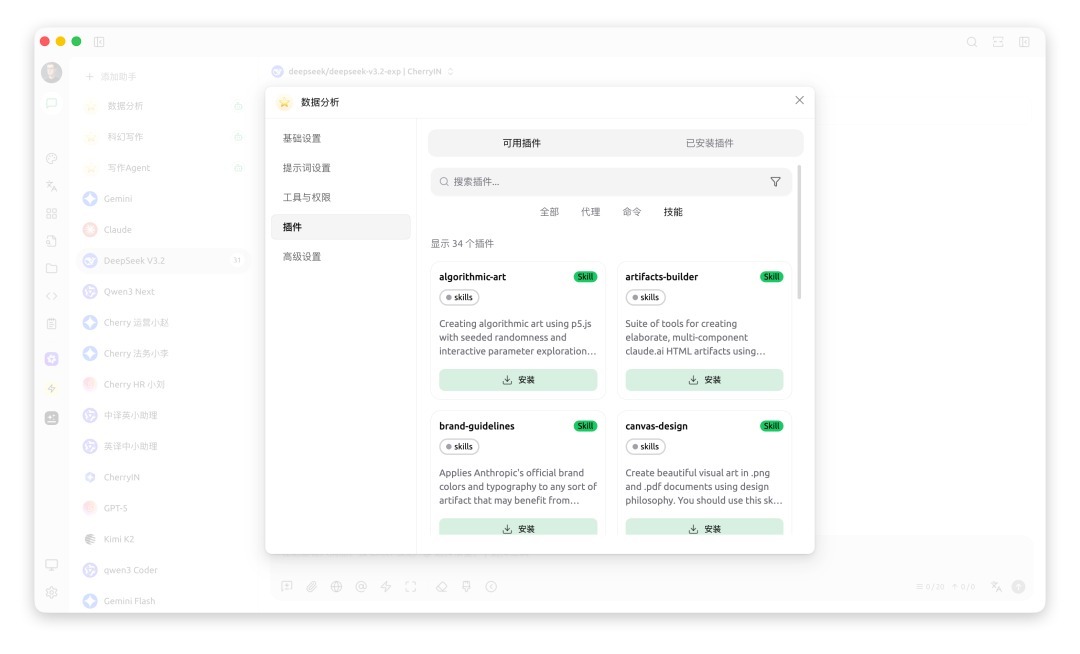This screenshot has width=1080, height=654.
Task: Toggle web search globe icon
Action: point(336,587)
